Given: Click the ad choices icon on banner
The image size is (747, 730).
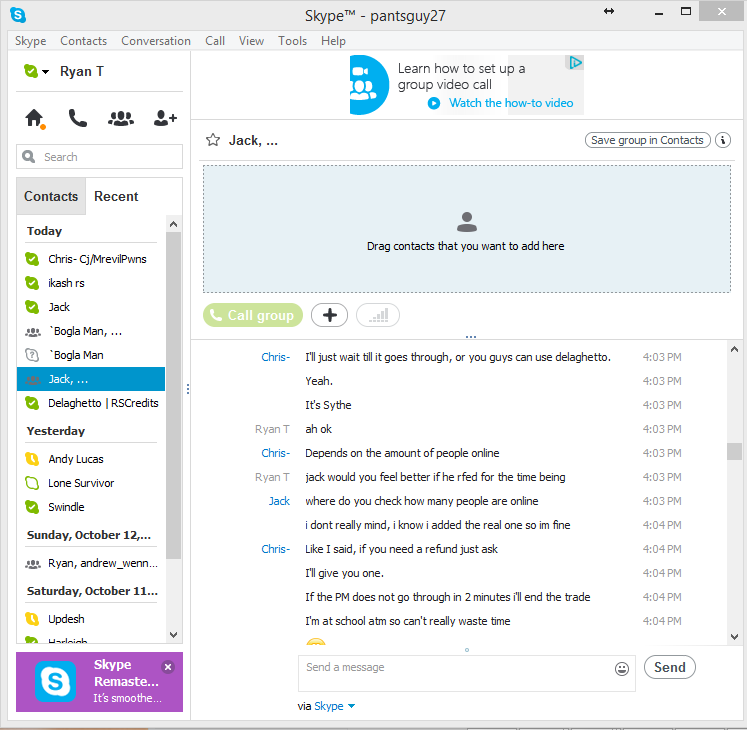Looking at the screenshot, I should (x=575, y=62).
